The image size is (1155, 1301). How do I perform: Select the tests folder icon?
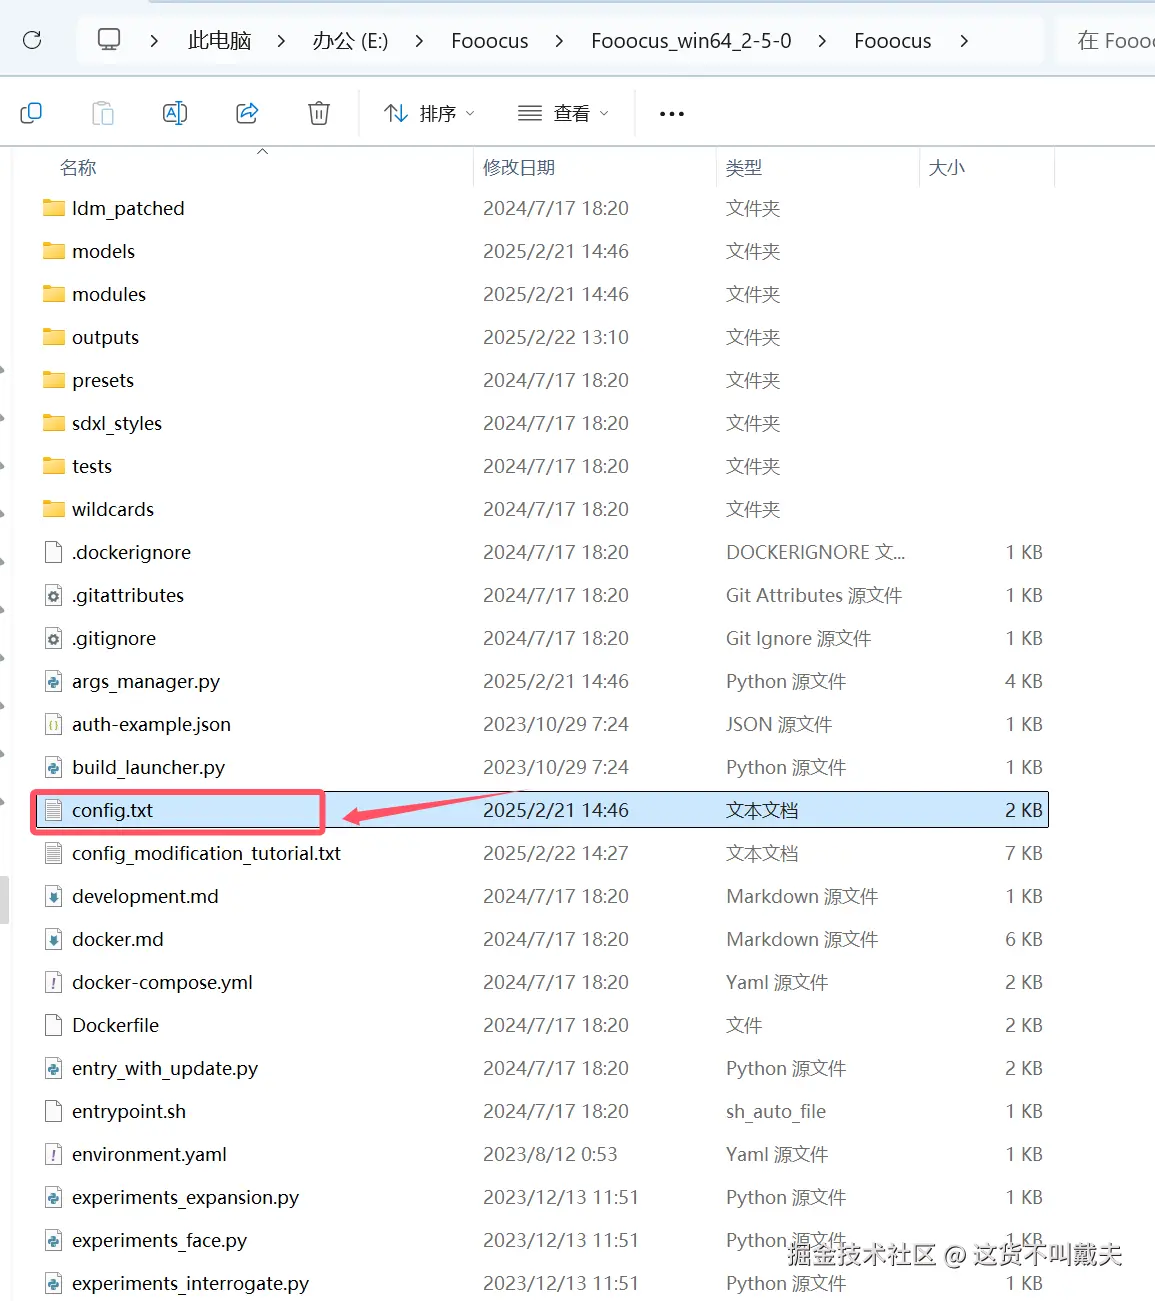tap(54, 466)
